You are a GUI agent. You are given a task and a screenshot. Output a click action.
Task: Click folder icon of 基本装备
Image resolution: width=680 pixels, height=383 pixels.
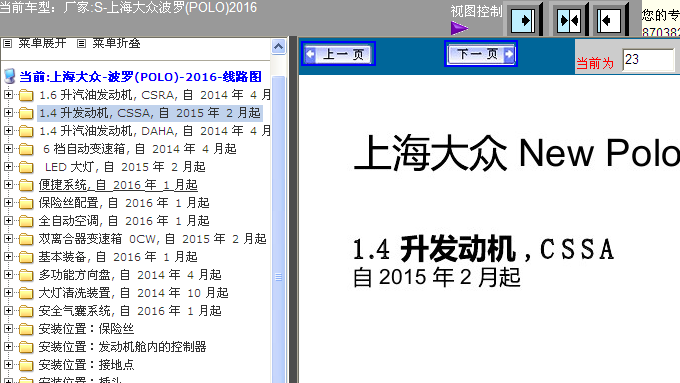(x=26, y=257)
